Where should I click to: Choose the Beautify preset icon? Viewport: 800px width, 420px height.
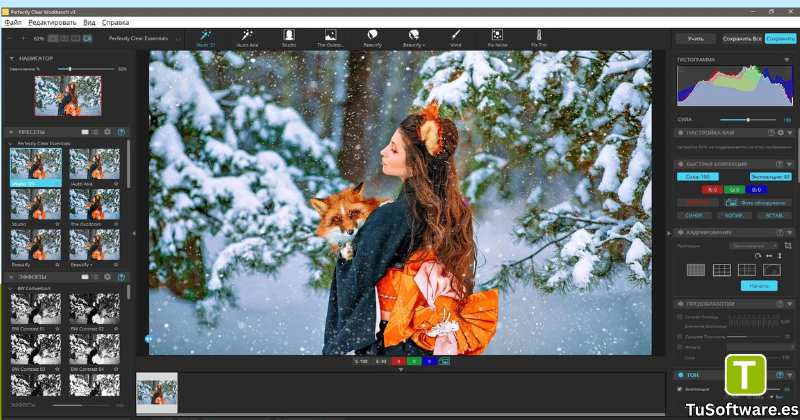[x=372, y=38]
